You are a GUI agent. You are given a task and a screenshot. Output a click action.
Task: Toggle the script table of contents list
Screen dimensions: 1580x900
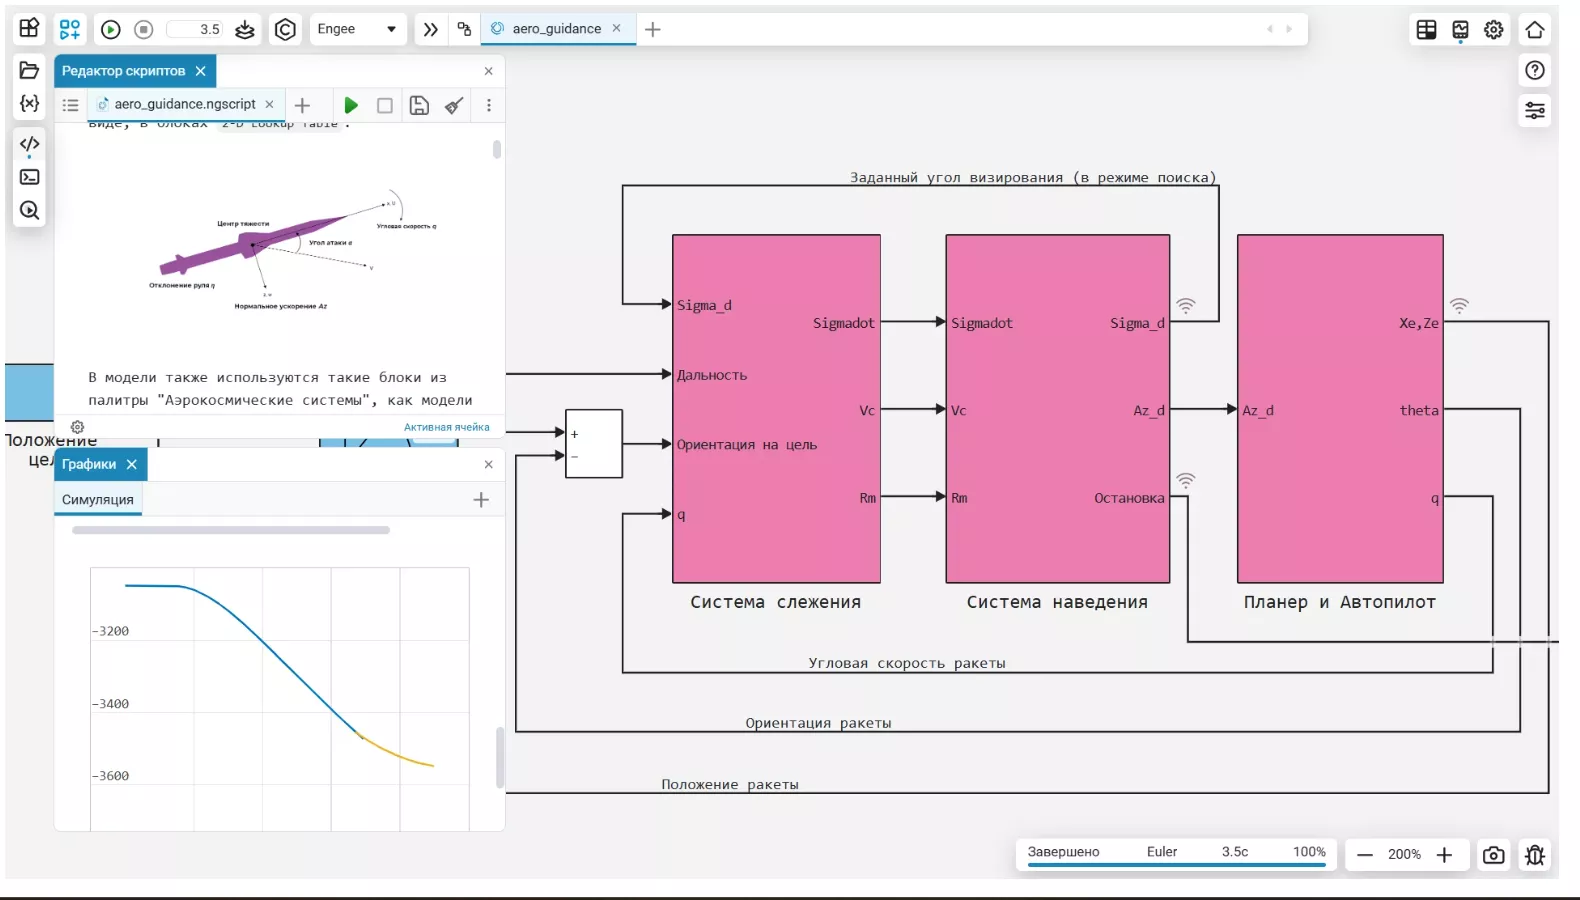click(70, 105)
